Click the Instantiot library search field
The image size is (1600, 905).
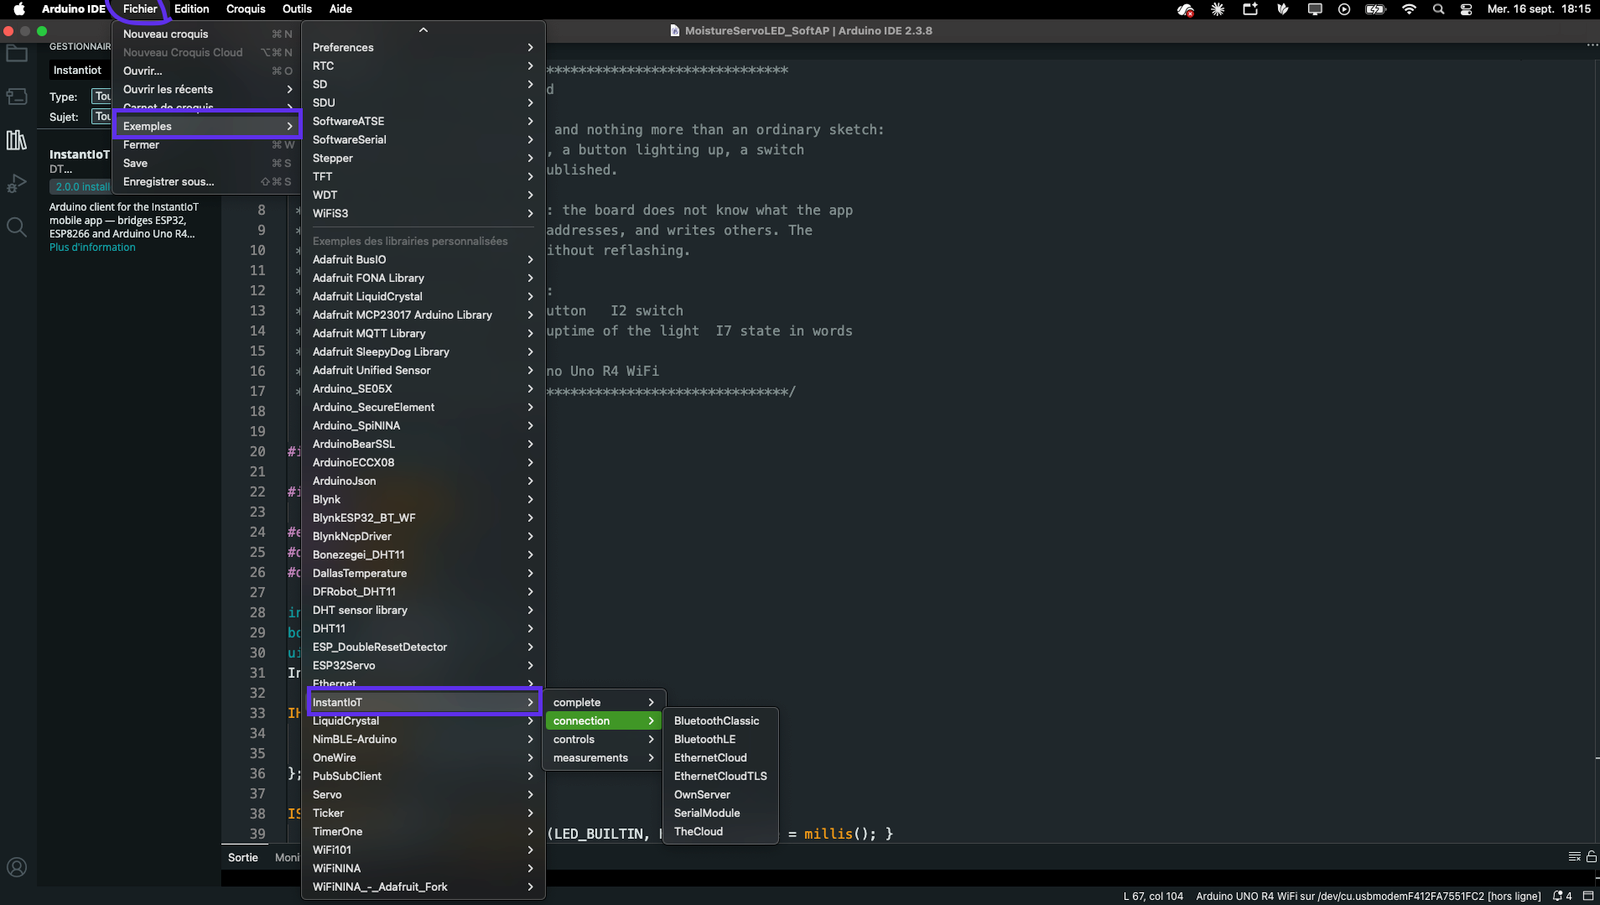80,70
